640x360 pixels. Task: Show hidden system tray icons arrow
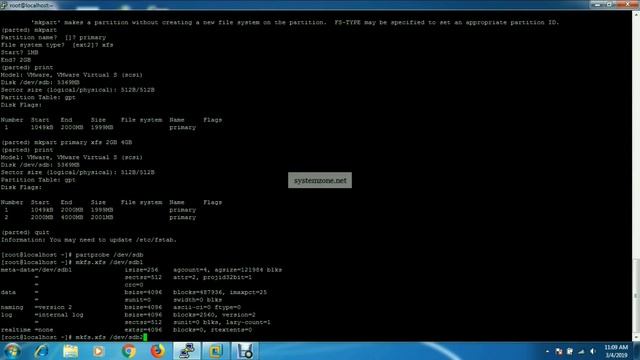point(547,351)
